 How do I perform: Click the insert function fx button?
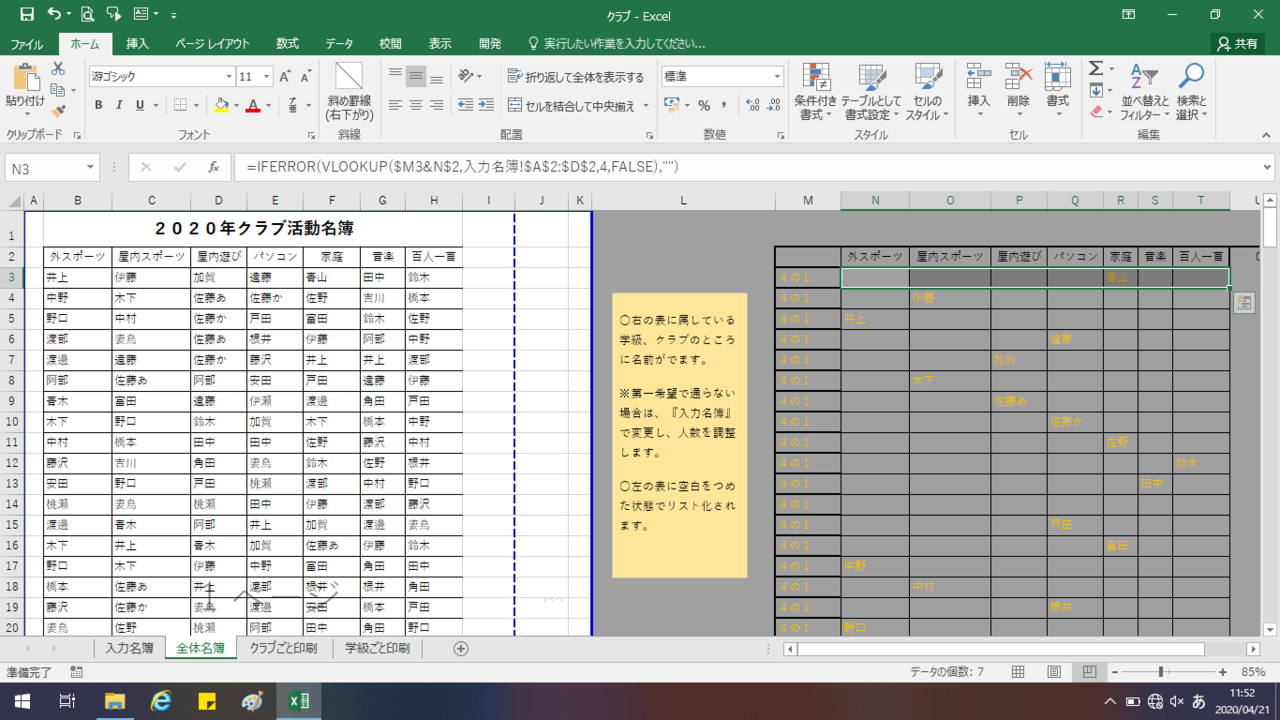(213, 168)
